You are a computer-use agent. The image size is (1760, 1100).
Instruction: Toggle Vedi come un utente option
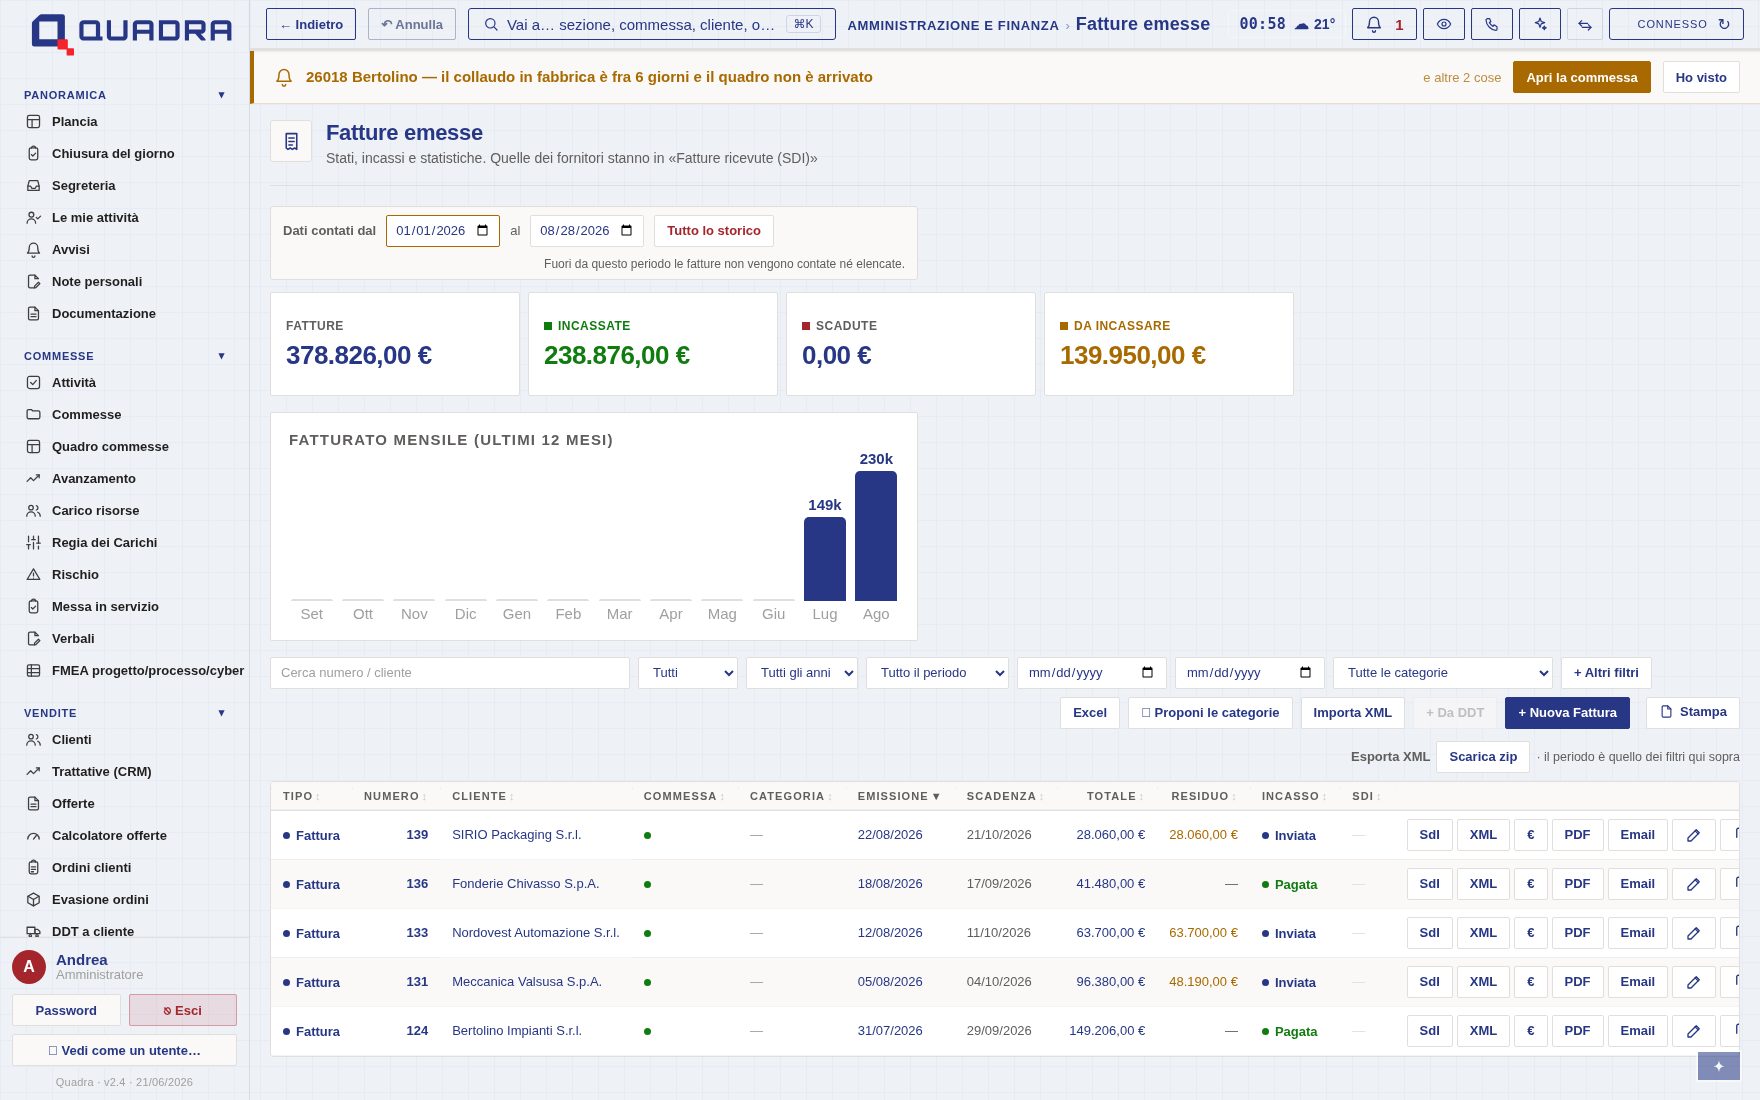coord(124,1050)
